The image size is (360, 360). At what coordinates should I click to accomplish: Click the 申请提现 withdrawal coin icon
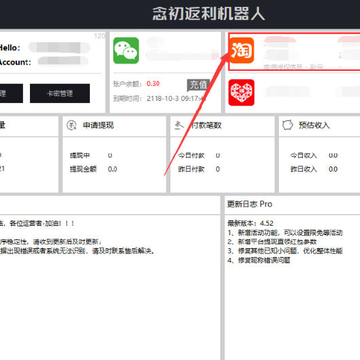(71, 125)
